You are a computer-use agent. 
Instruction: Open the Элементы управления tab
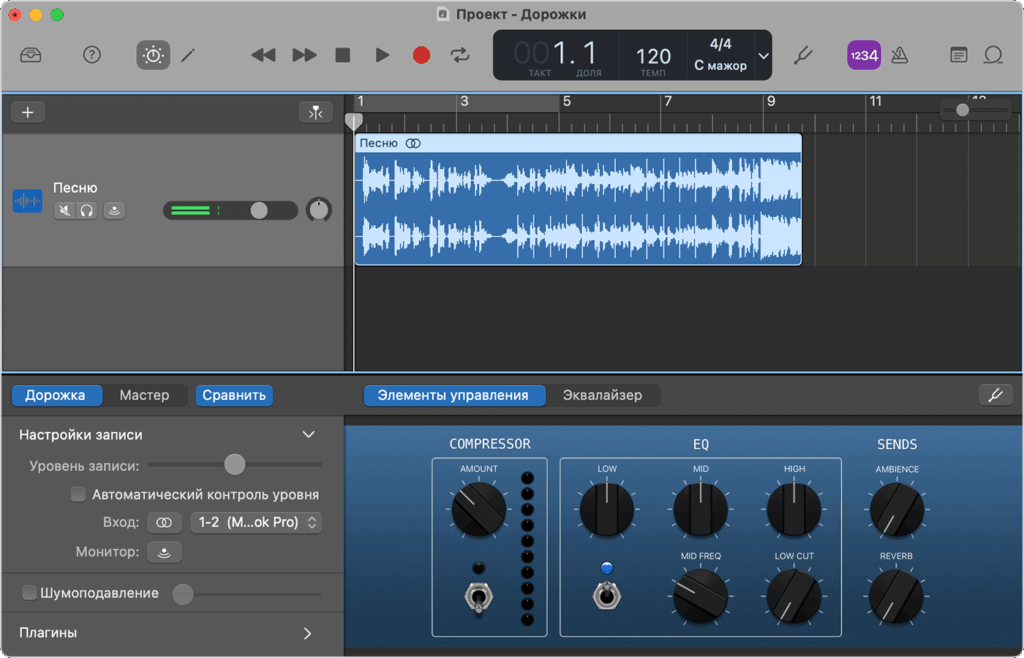pyautogui.click(x=454, y=396)
